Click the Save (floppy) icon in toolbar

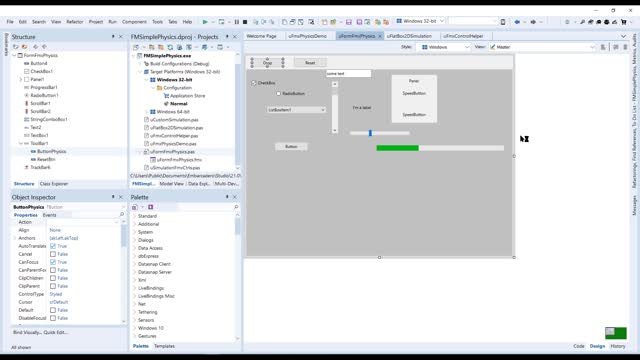click(x=349, y=22)
